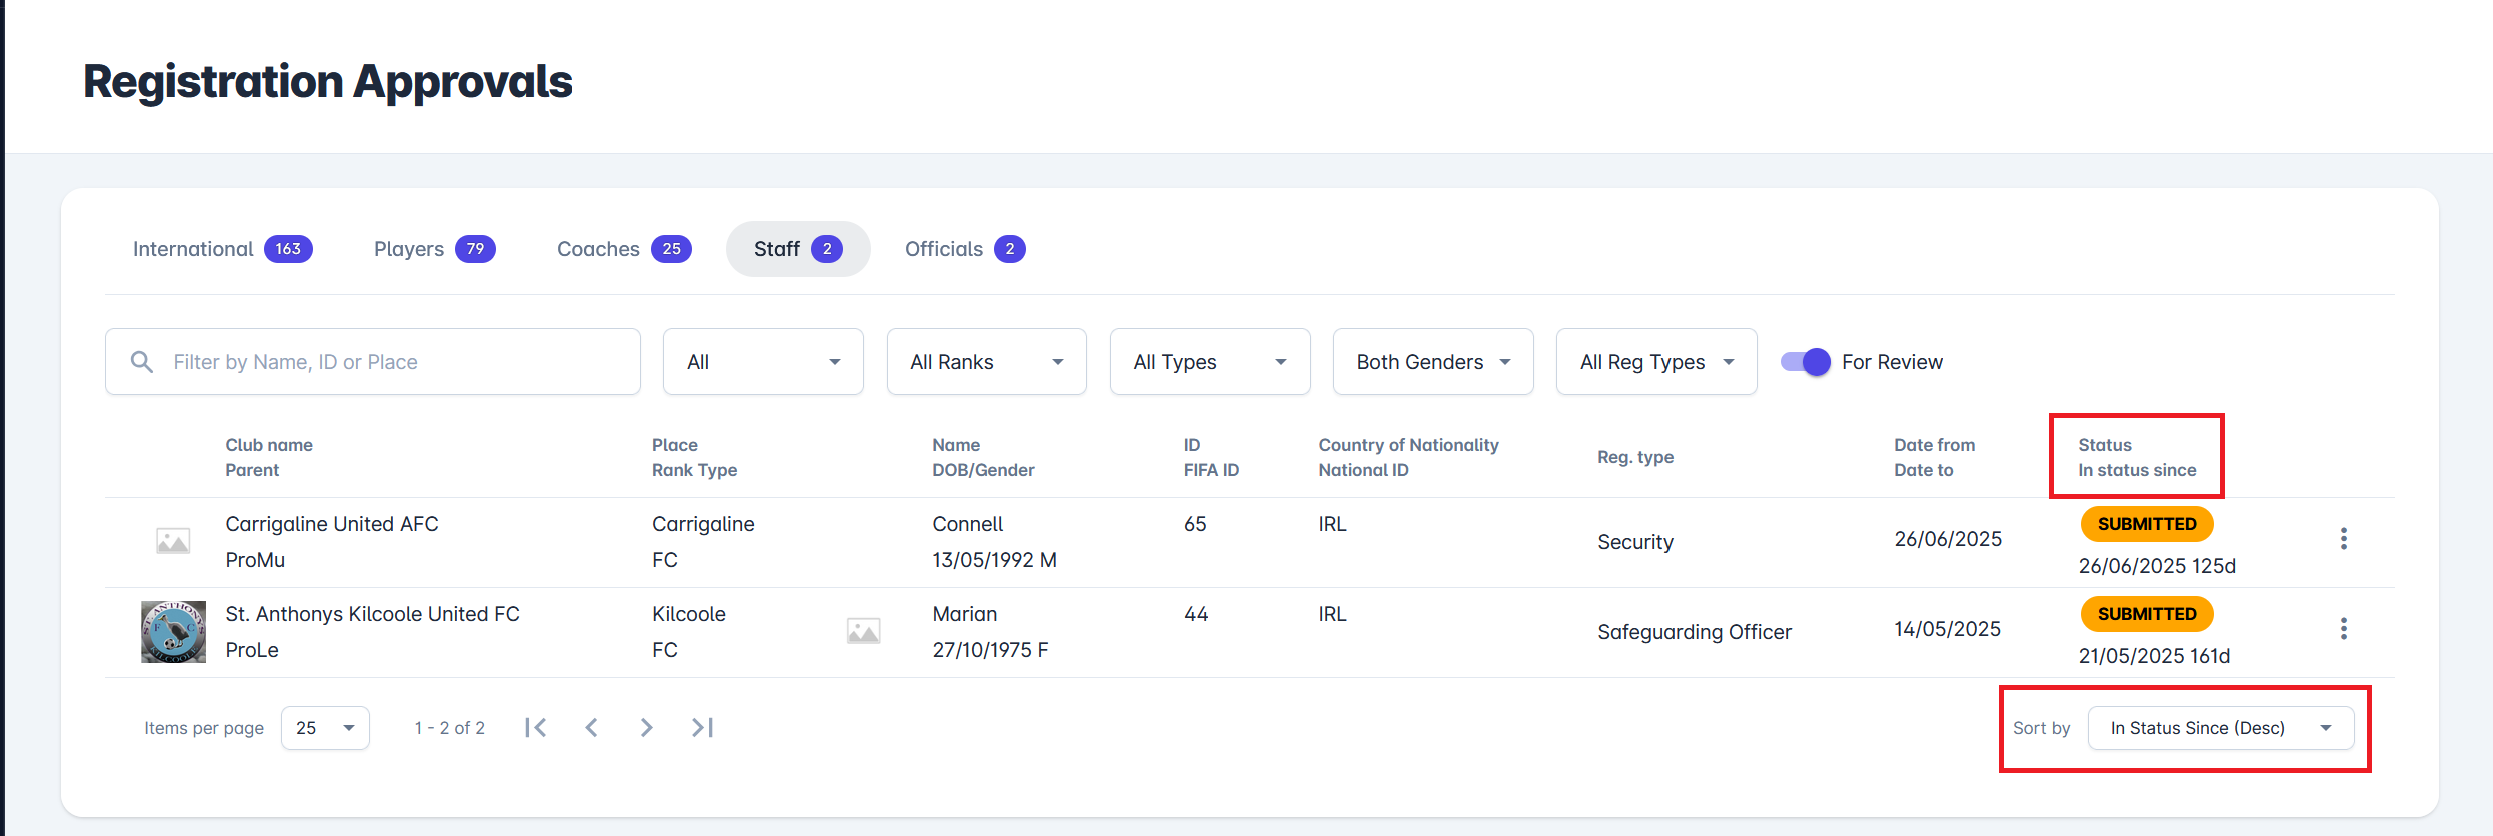Image resolution: width=2493 pixels, height=836 pixels.
Task: Jump to the last page of results
Action: coord(702,728)
